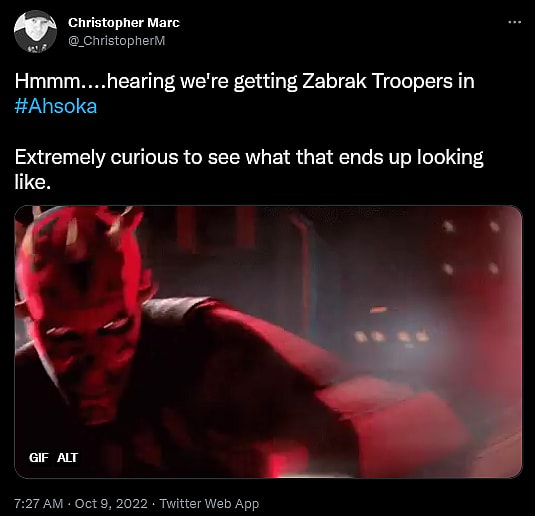
Task: Click the Oct 9, 2022 date
Action: [111, 504]
